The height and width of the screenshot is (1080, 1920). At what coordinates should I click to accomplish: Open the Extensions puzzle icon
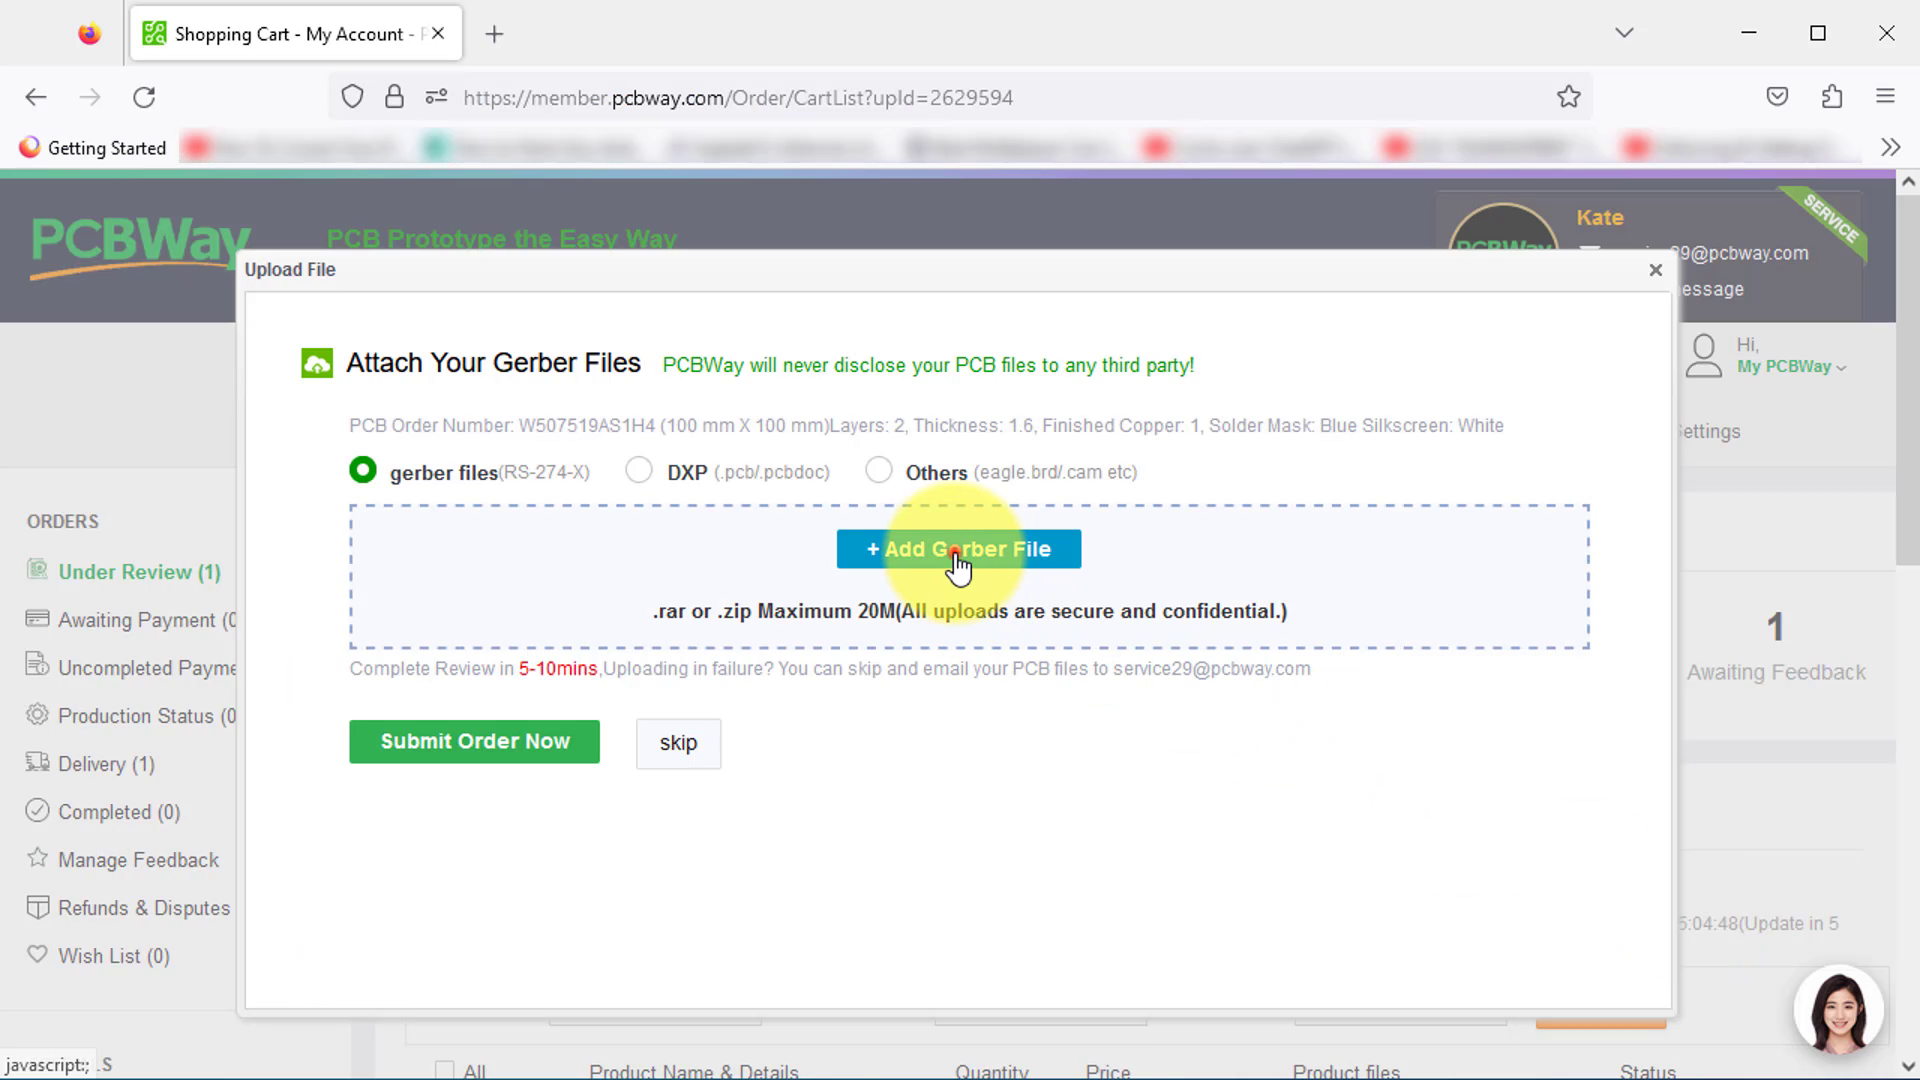click(x=1832, y=97)
